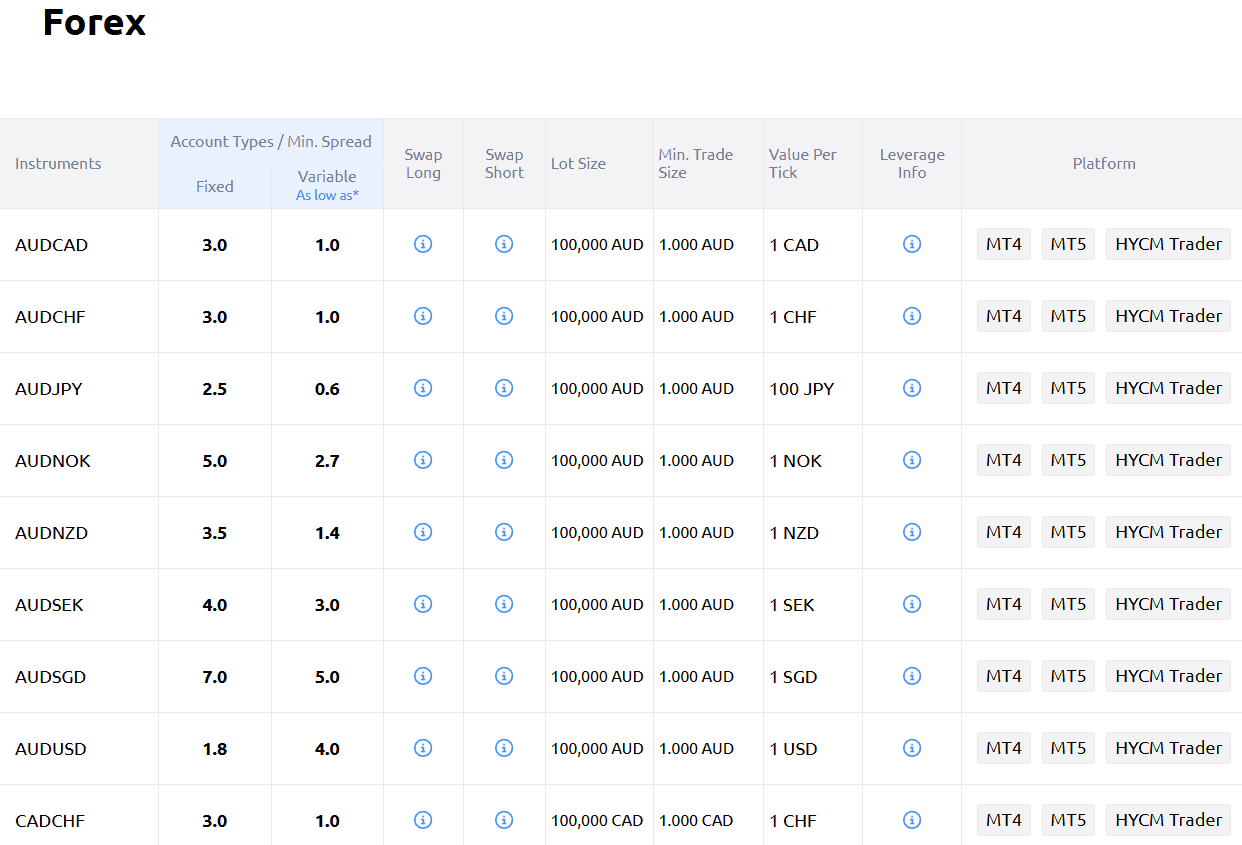Select the AUDSGD instrument name
The image size is (1242, 845).
click(50, 676)
